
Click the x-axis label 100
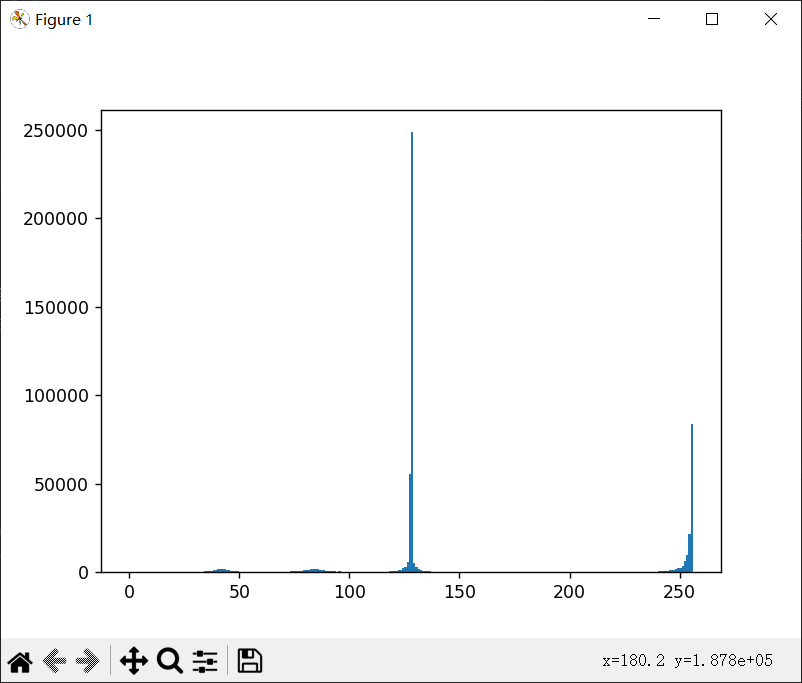point(350,592)
